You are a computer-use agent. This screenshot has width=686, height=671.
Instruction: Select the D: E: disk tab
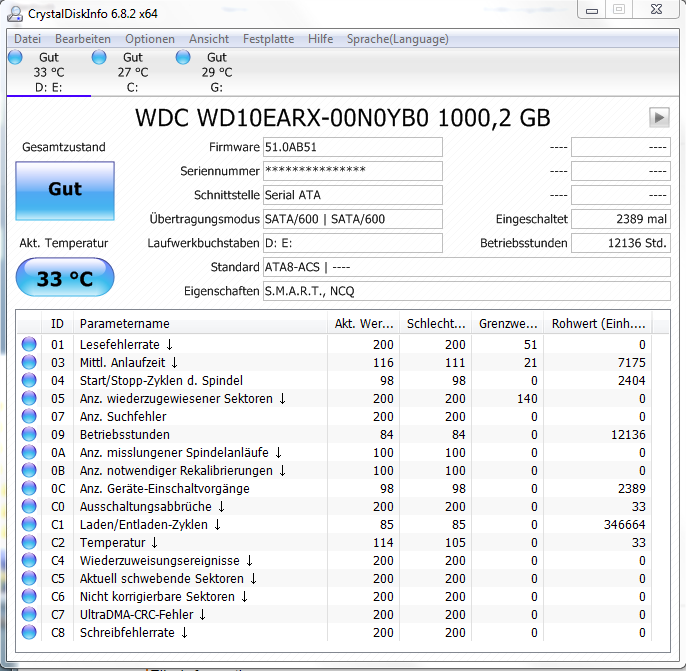point(49,72)
